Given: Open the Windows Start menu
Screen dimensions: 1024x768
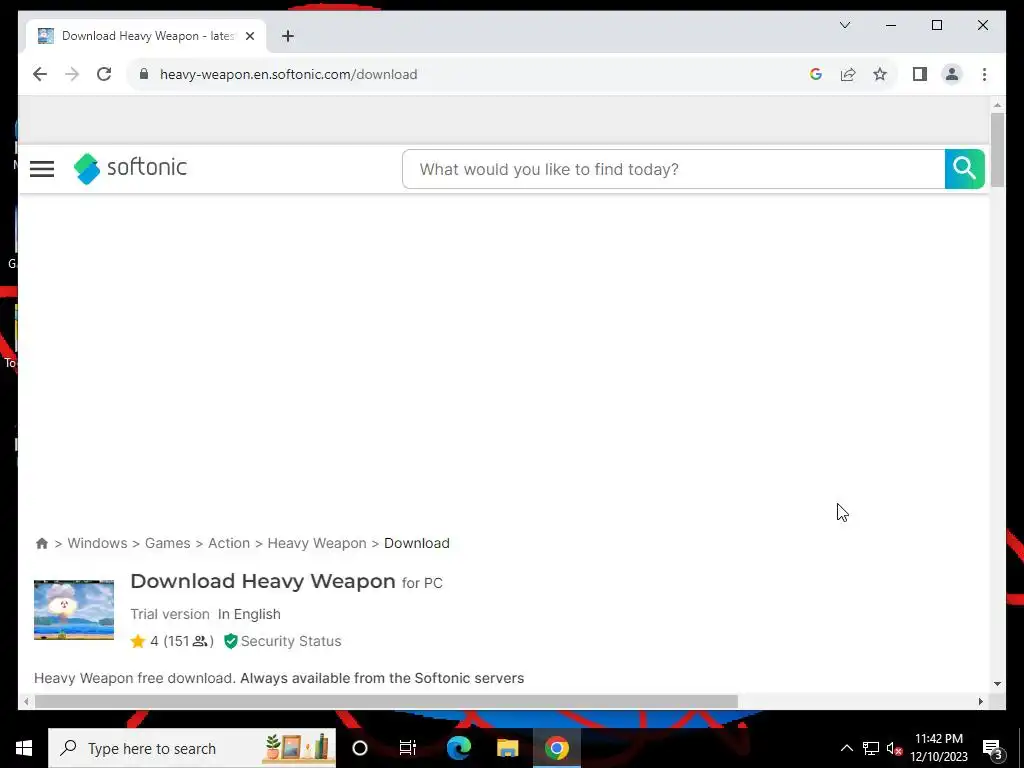Looking at the screenshot, I should click(x=24, y=748).
